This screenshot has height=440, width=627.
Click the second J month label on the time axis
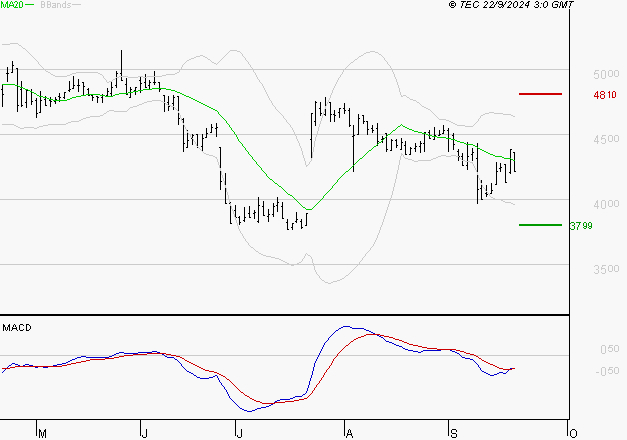click(x=240, y=434)
